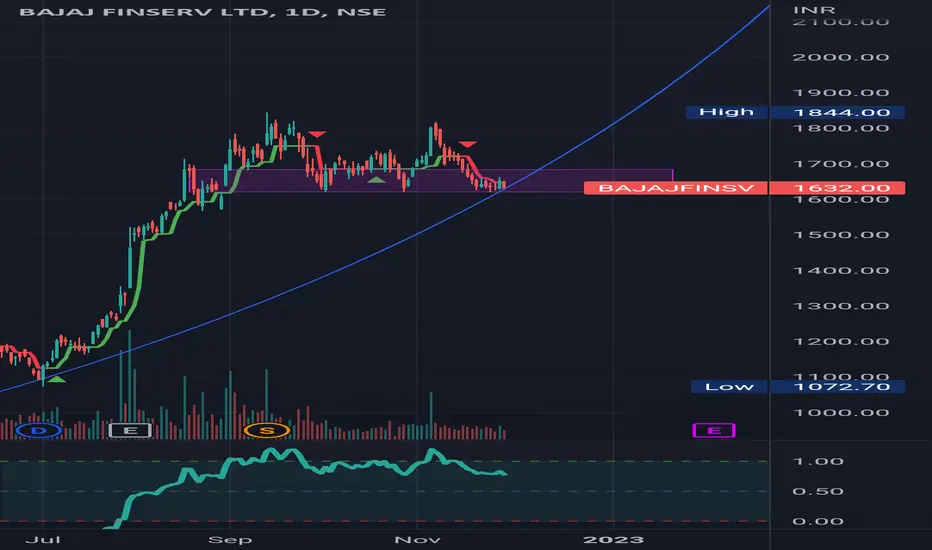The width and height of the screenshot is (932, 550).
Task: Click the INR currency label
Action: pyautogui.click(x=814, y=10)
